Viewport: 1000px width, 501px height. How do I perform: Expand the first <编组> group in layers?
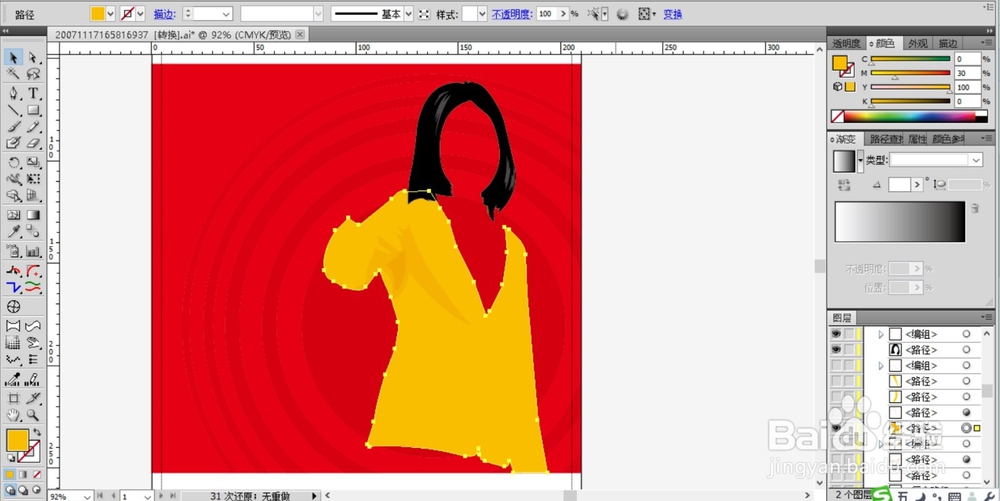(881, 334)
